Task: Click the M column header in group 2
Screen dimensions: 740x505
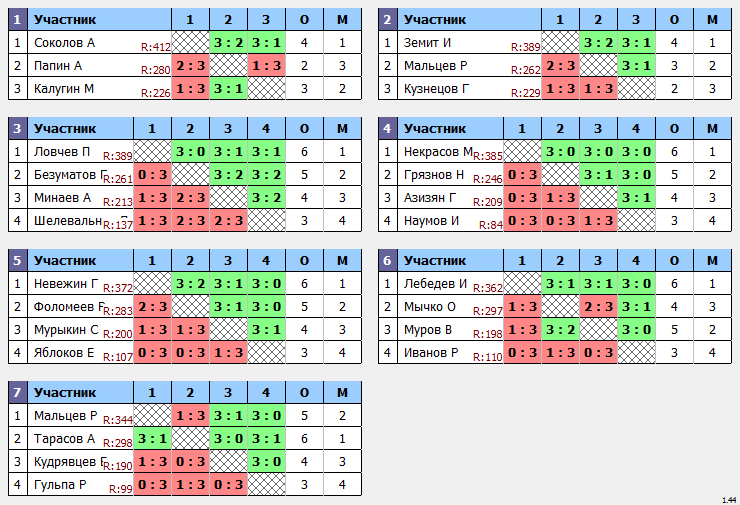Action: coord(712,20)
